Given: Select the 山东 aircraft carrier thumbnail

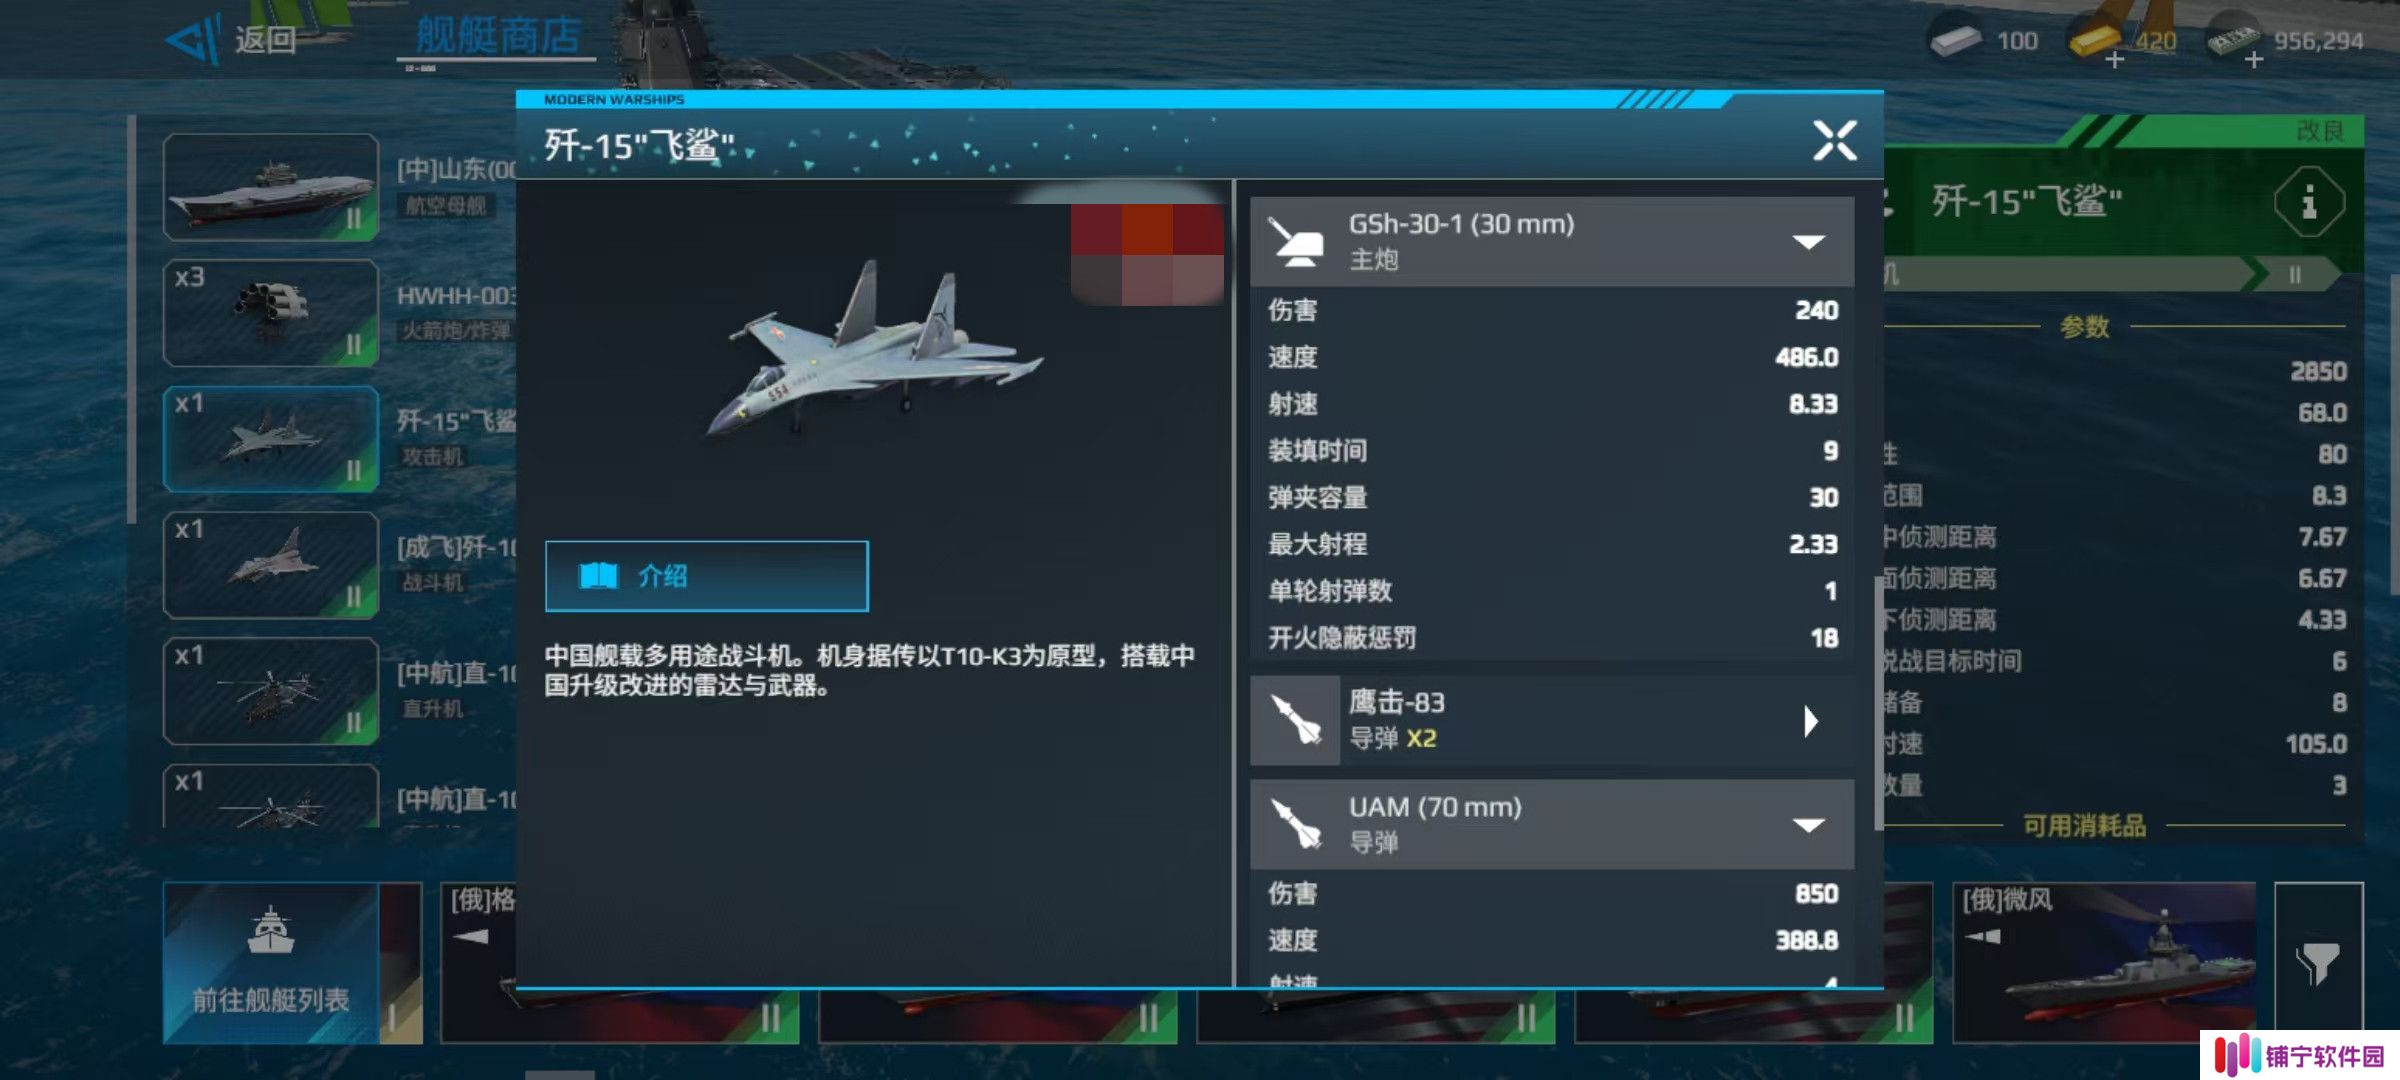Looking at the screenshot, I should coord(271,187).
